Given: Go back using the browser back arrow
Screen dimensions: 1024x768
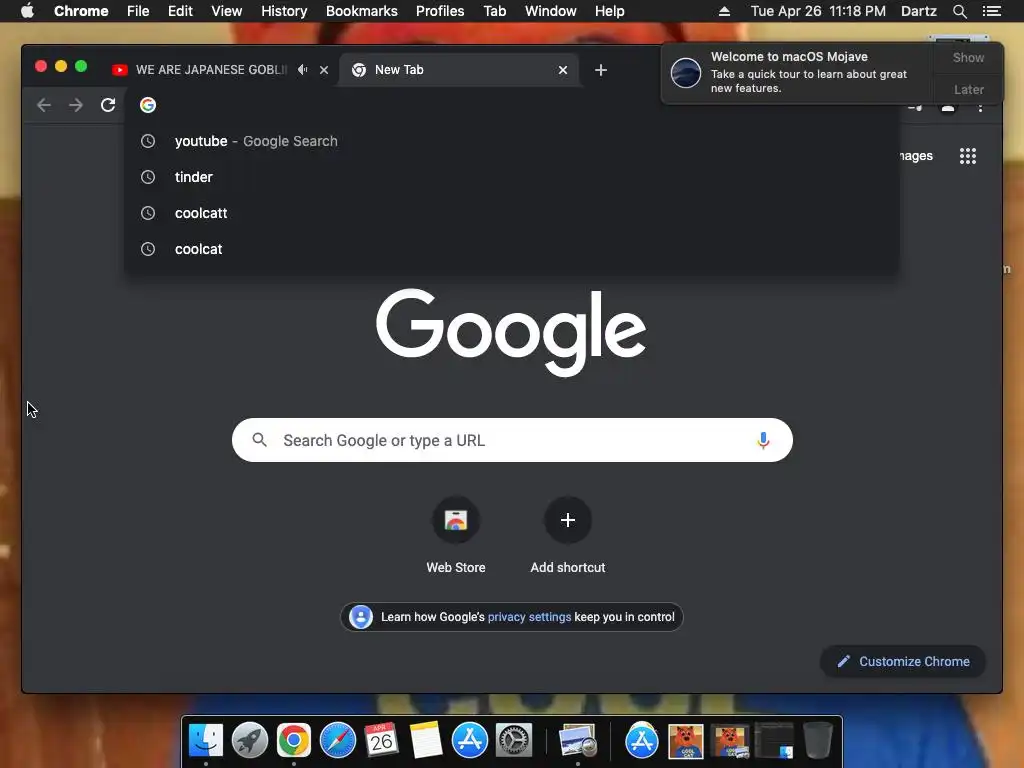Looking at the screenshot, I should 44,105.
